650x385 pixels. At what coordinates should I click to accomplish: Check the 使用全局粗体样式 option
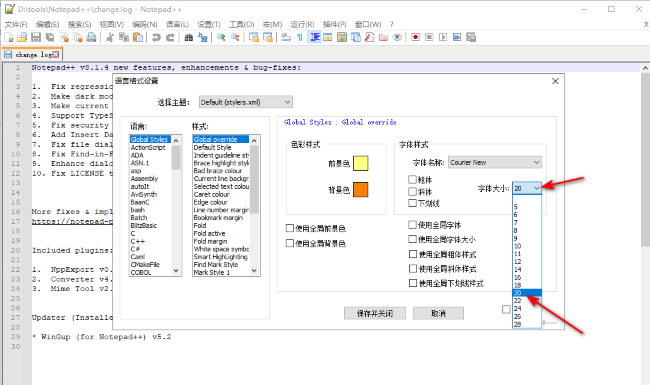(x=413, y=254)
